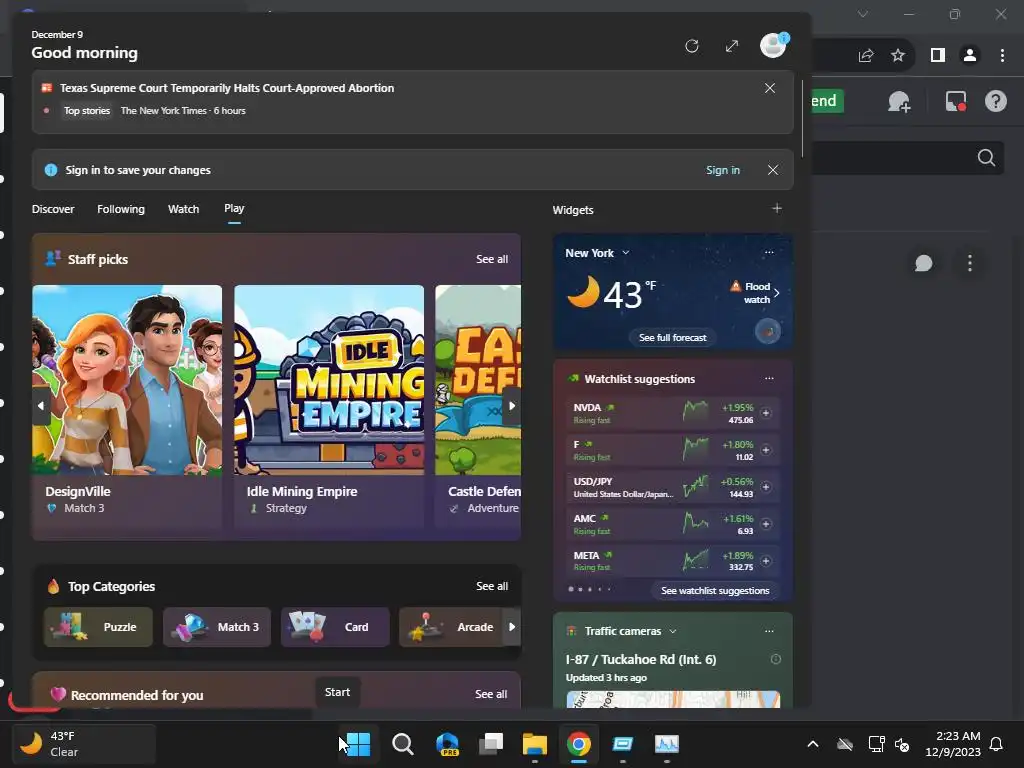Click the widgets panel scrollbar
Image resolution: width=1024 pixels, height=768 pixels.
tap(803, 118)
